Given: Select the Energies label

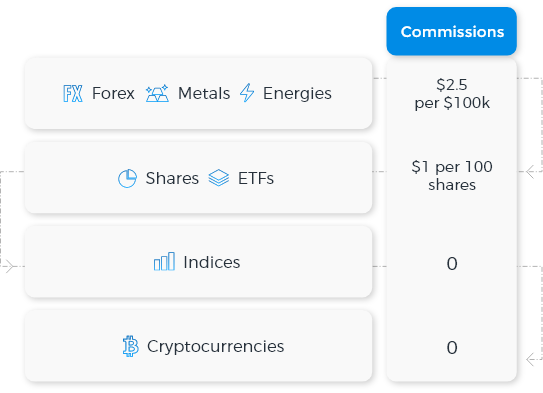Looking at the screenshot, I should coord(297,93).
